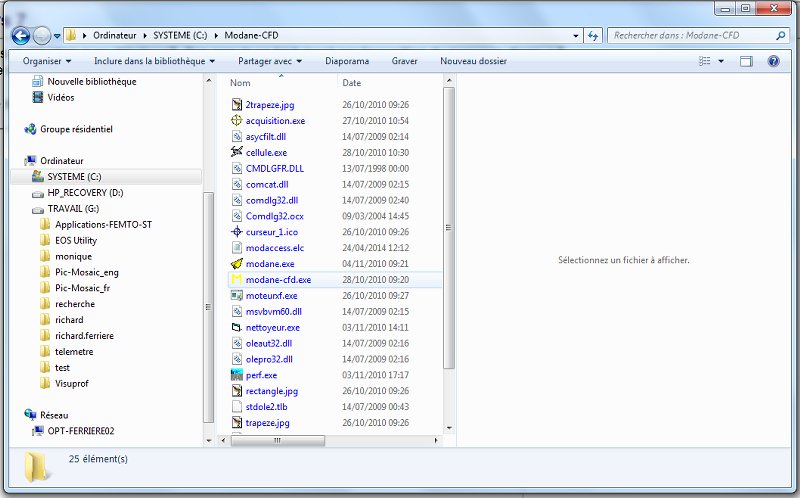Select 'SYSTEME (C:)' in the address breadcrumb
This screenshot has height=498, width=800.
[x=180, y=36]
